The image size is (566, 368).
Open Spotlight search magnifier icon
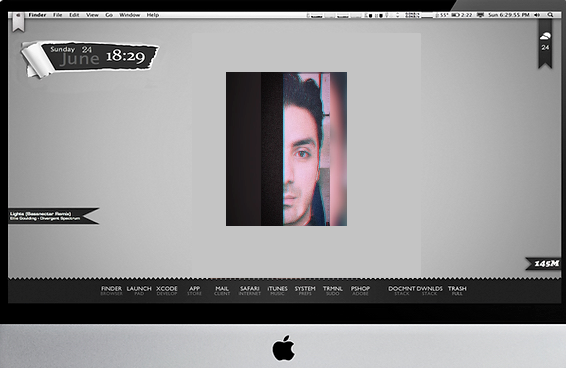(x=550, y=15)
